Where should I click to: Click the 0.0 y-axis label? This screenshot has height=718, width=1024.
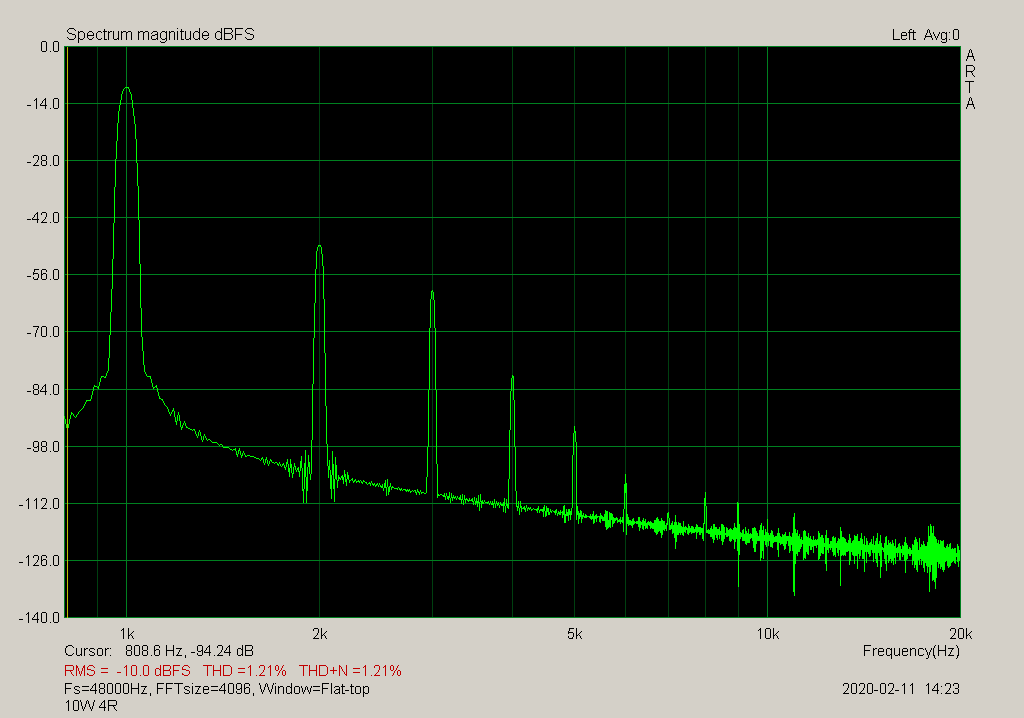[50, 47]
